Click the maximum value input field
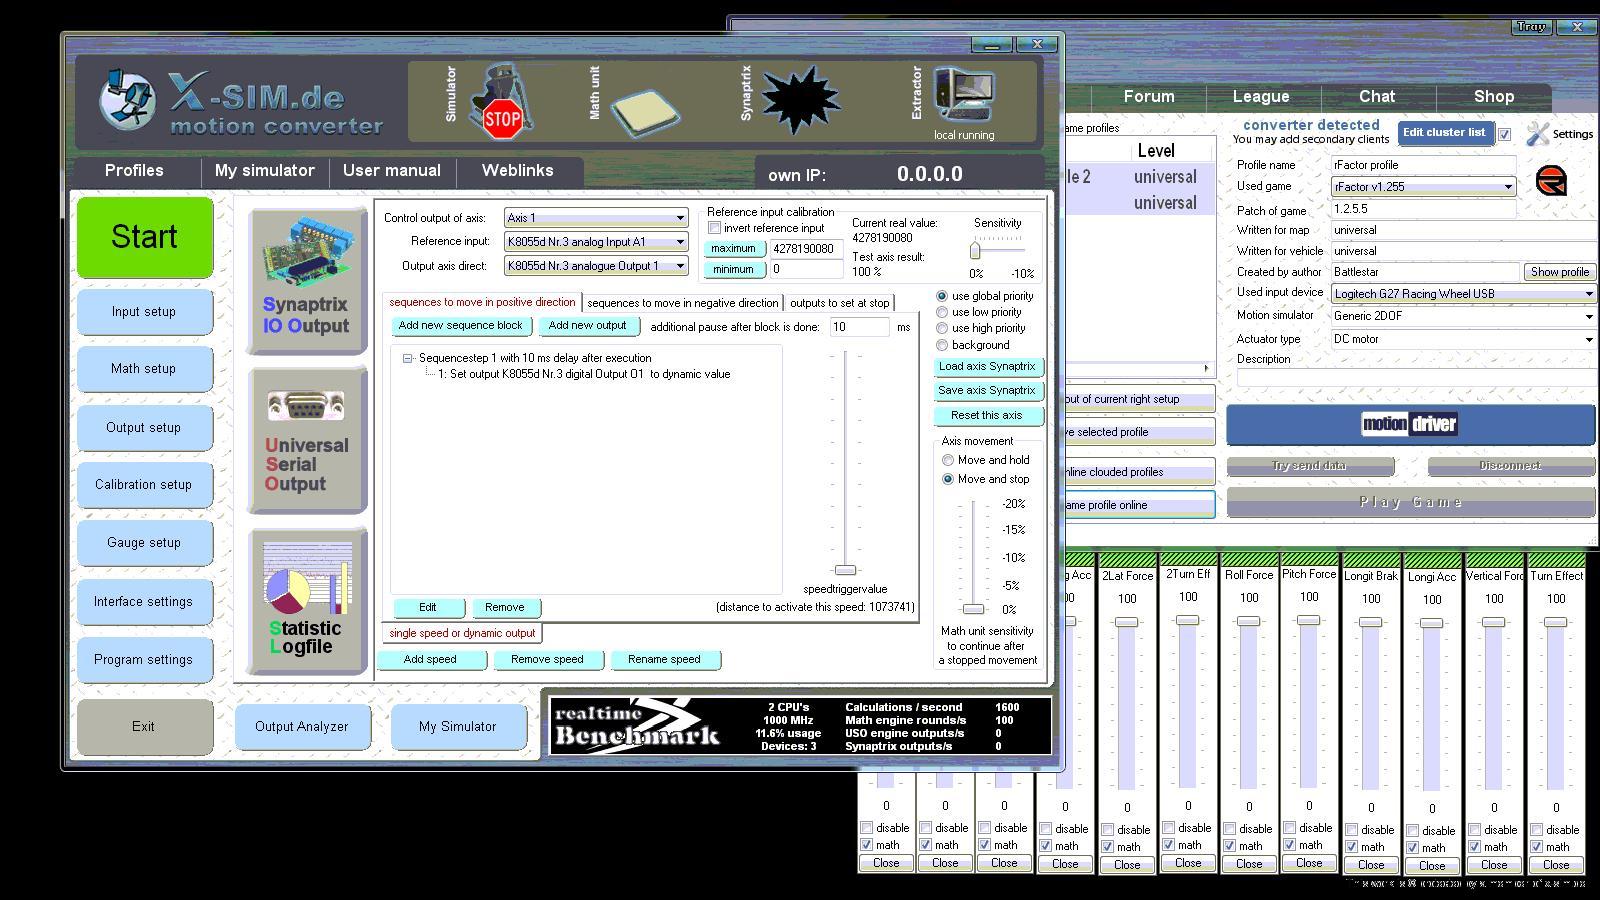Image resolution: width=1600 pixels, height=900 pixels. (806, 249)
